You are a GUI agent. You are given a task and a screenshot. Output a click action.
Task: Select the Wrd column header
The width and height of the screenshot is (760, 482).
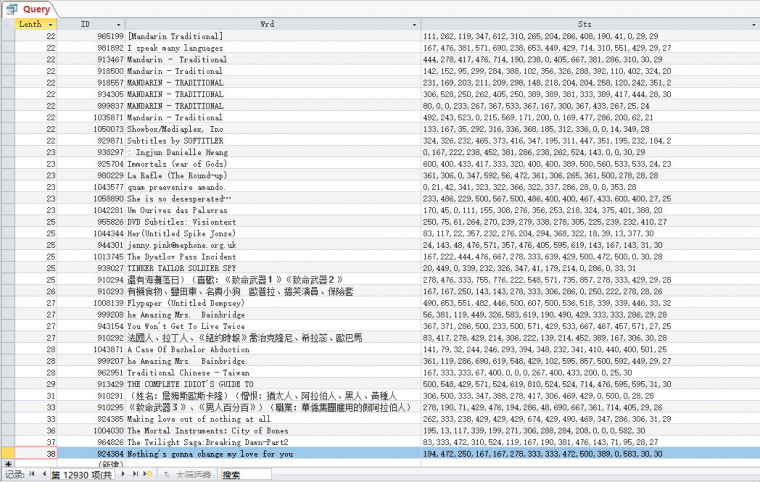[x=273, y=24]
